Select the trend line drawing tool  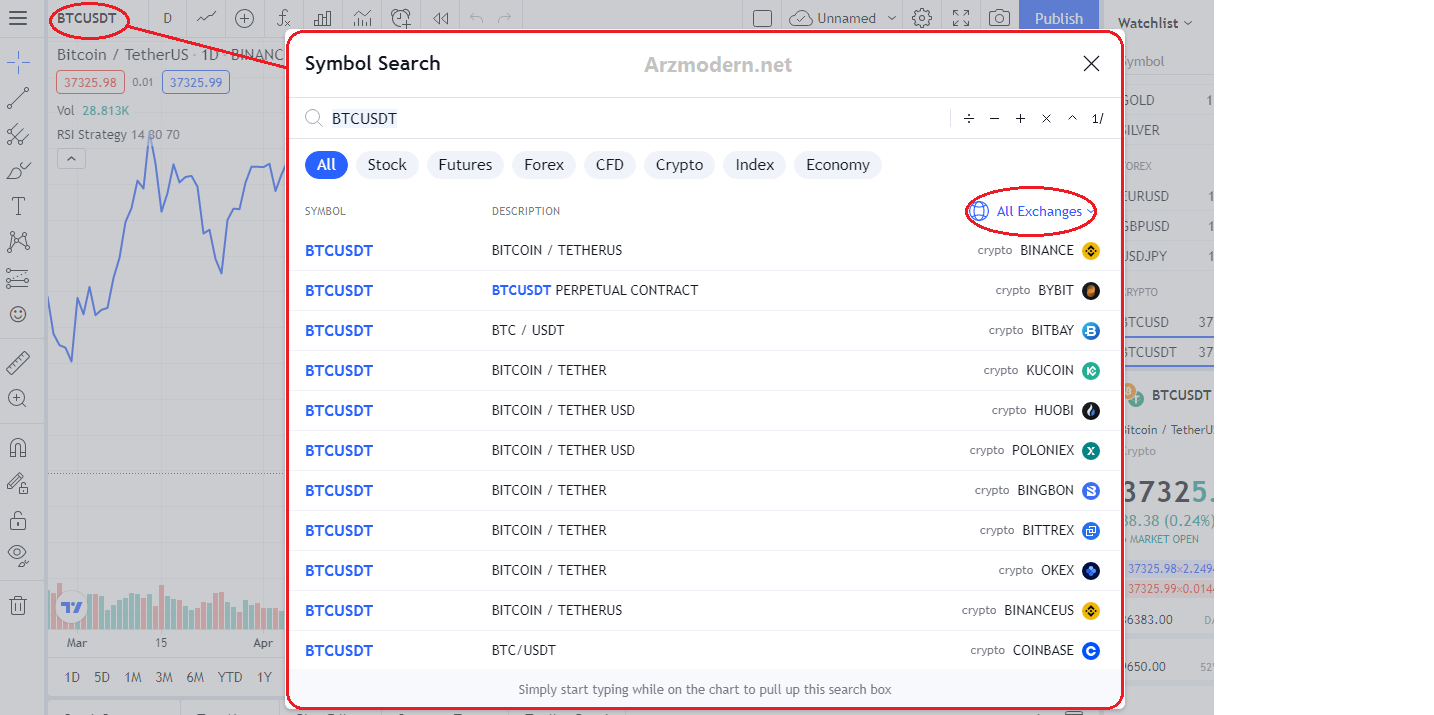pyautogui.click(x=18, y=98)
